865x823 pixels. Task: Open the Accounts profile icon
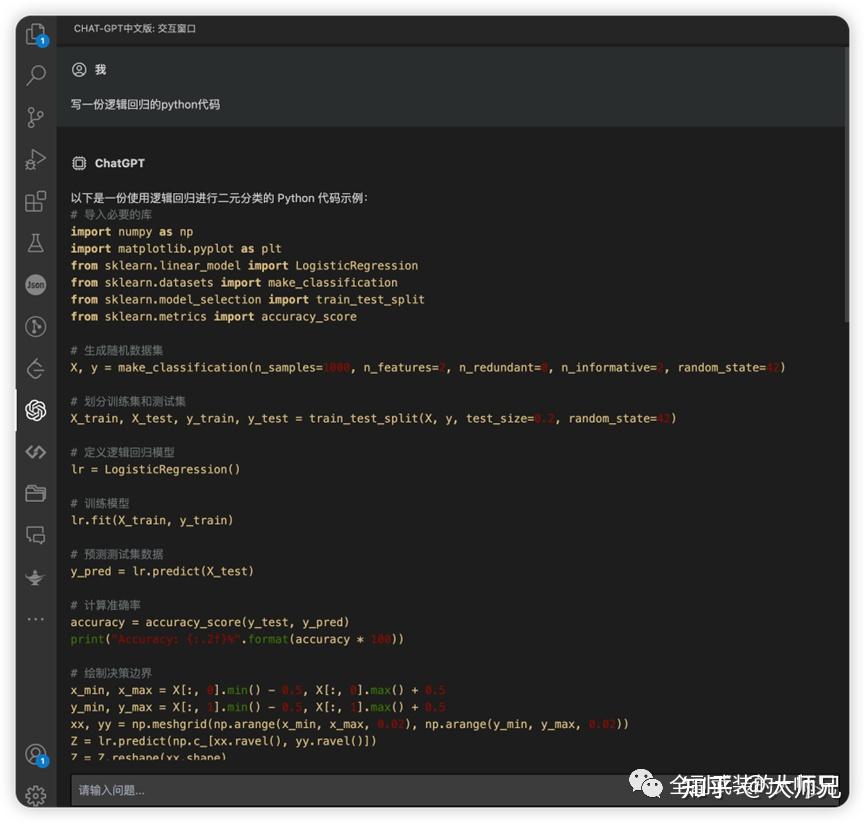click(36, 754)
